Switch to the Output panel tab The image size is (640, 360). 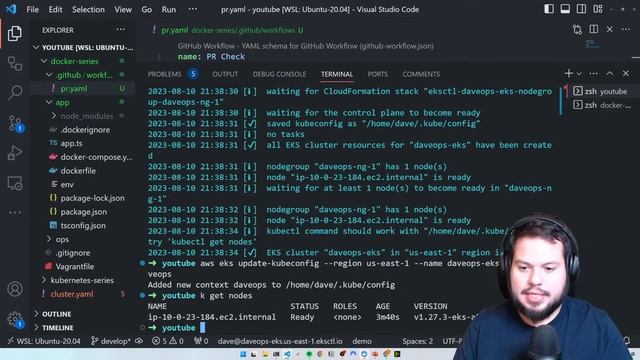click(x=225, y=74)
